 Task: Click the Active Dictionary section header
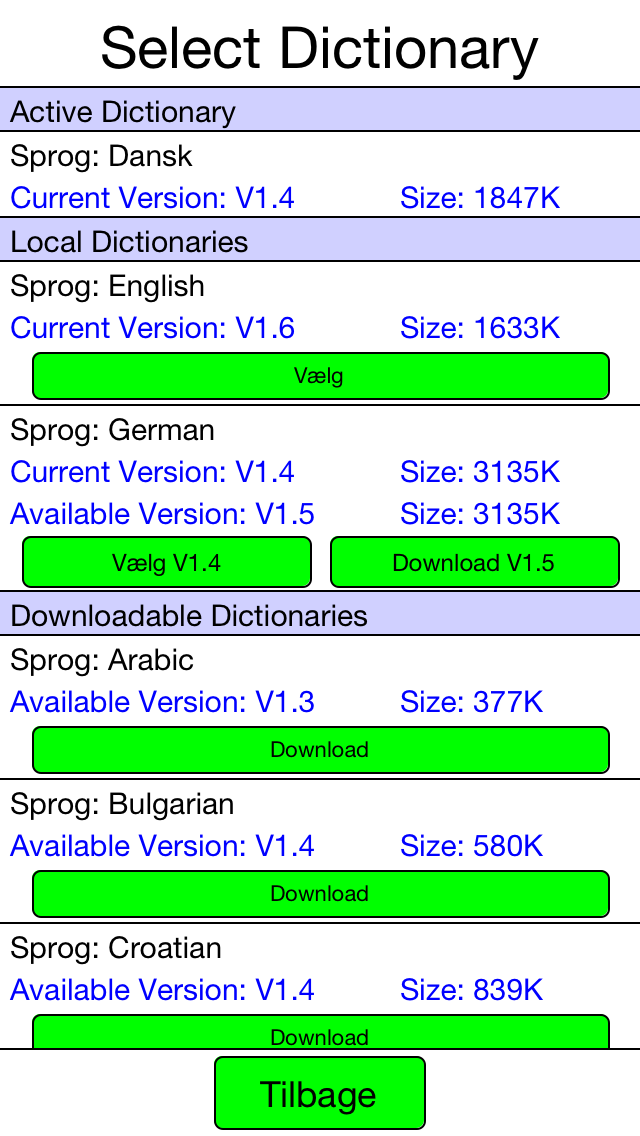coord(320,112)
